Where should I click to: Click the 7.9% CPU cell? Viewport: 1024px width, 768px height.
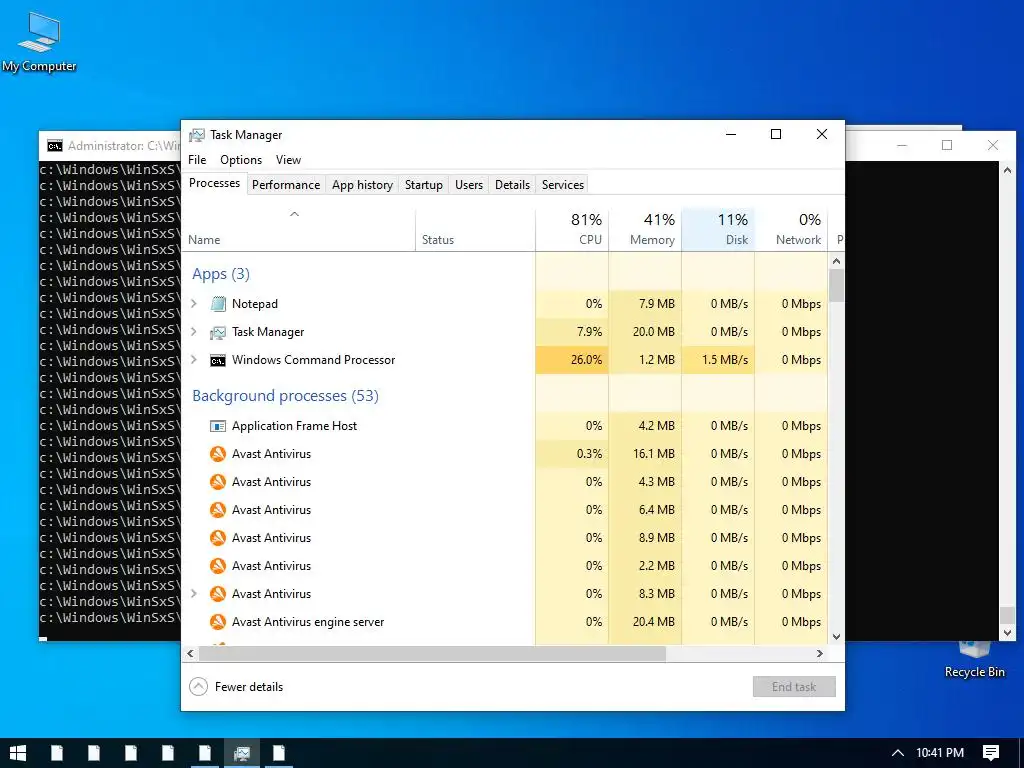coord(572,332)
